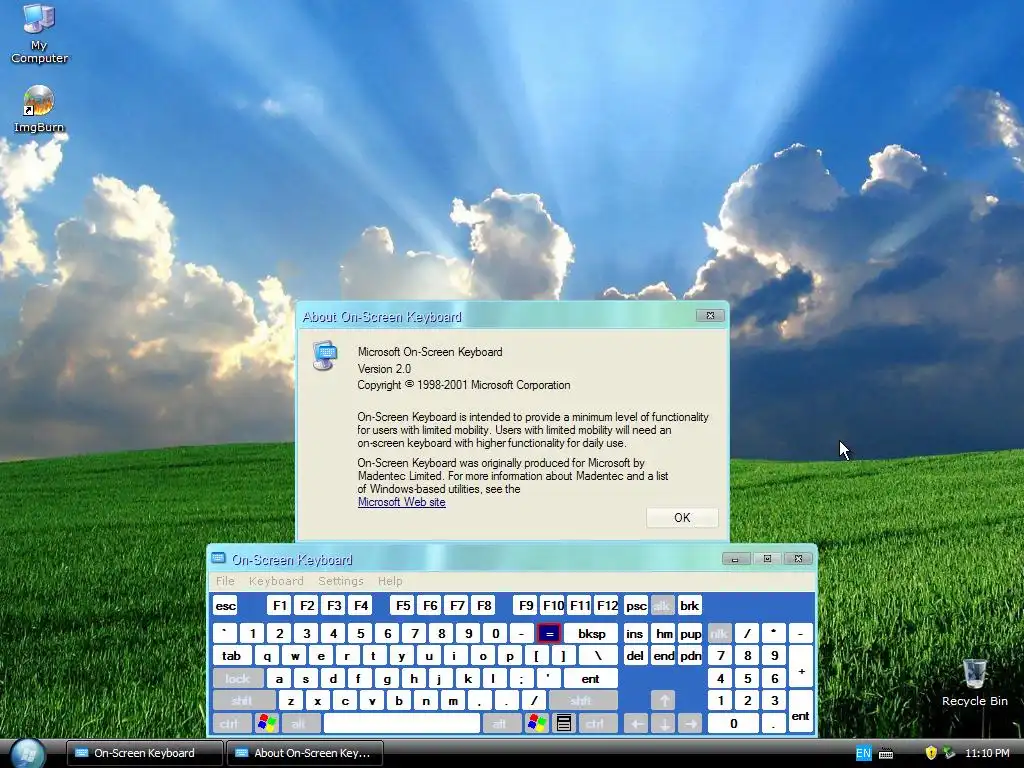Click the space bar key

coord(402,723)
